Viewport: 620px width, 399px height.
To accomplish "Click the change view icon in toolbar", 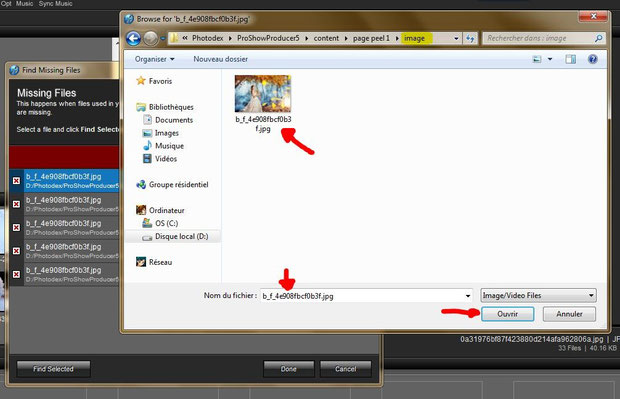I will pos(537,59).
